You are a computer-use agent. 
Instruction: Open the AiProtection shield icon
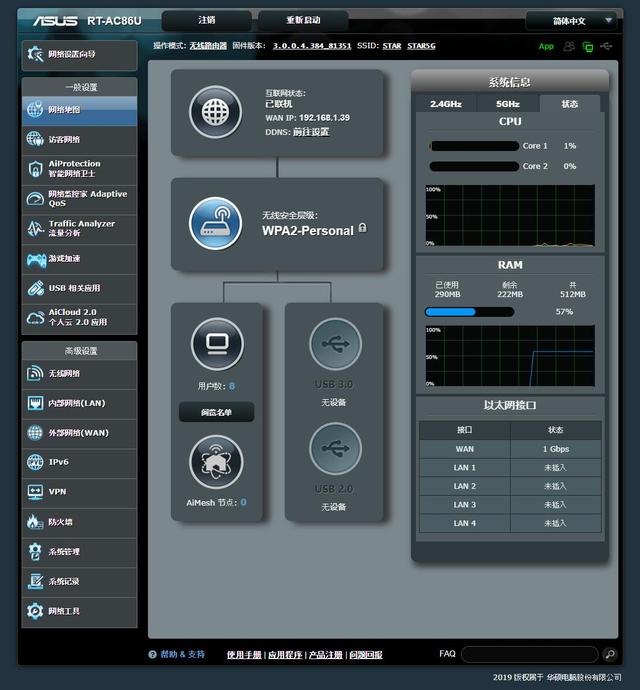(35, 169)
